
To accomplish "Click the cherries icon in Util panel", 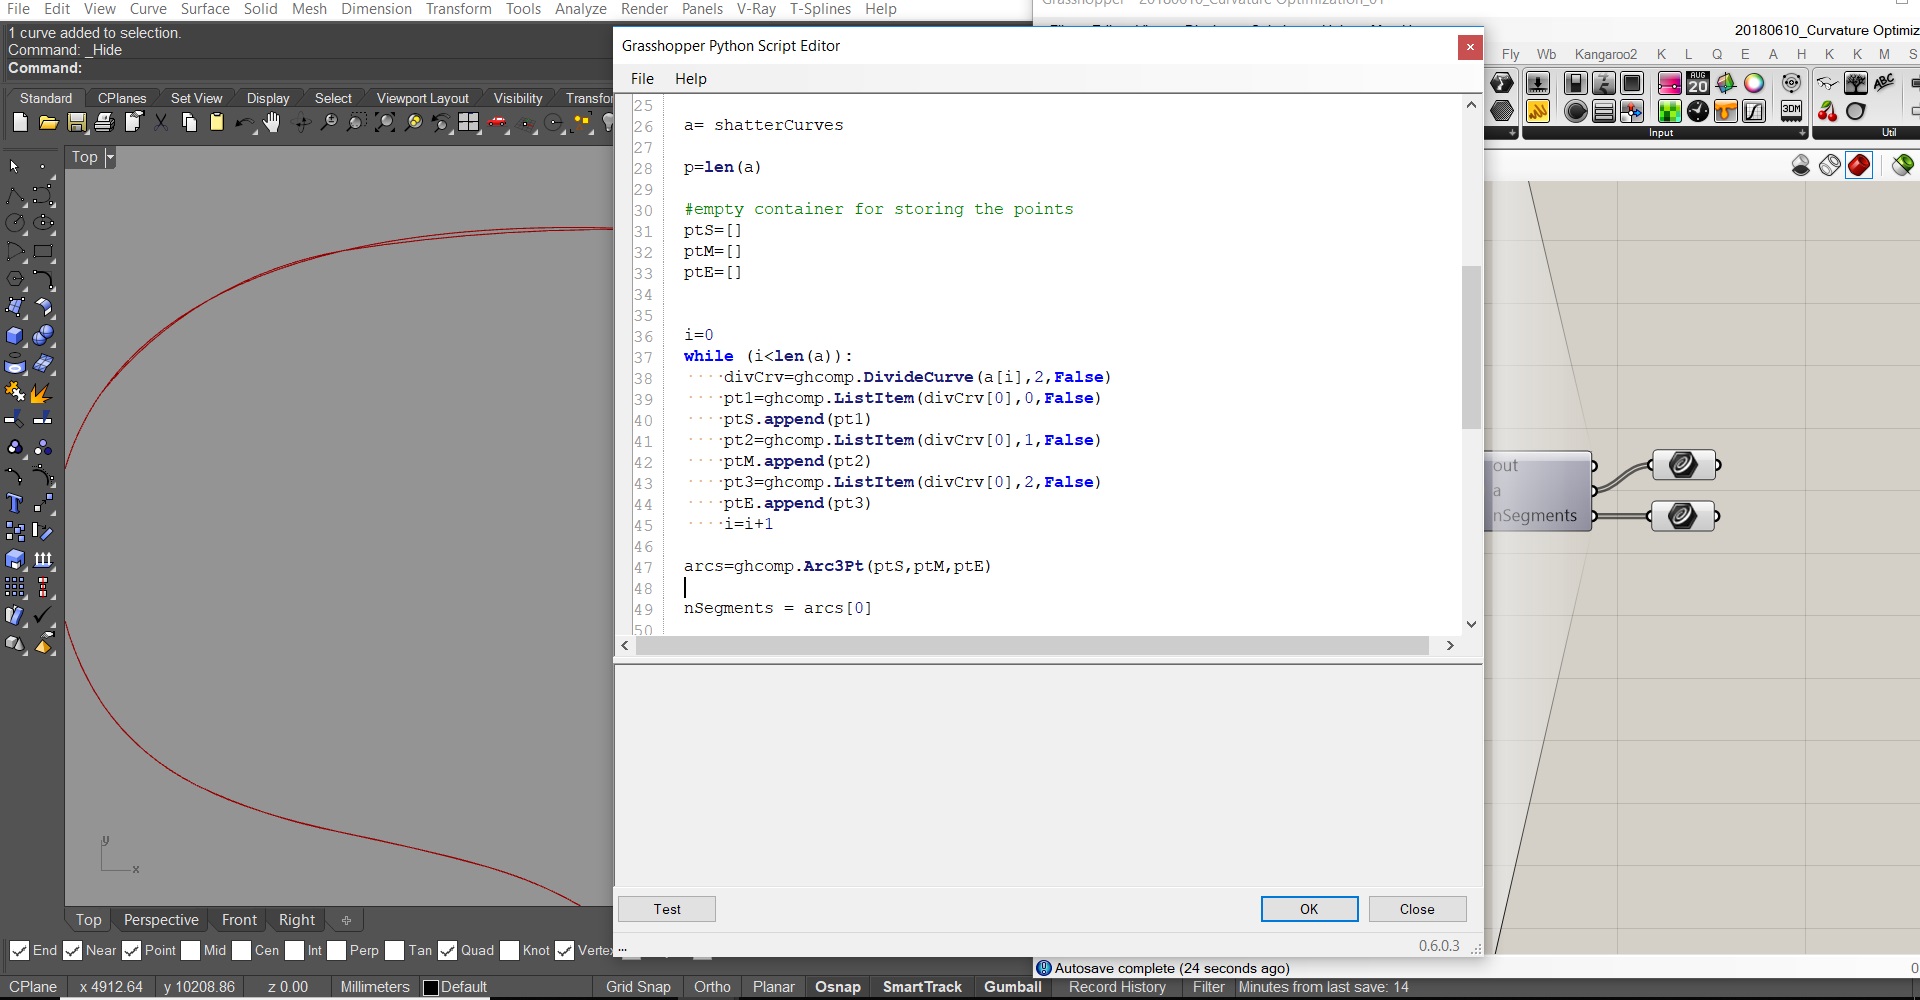I will coord(1828,111).
